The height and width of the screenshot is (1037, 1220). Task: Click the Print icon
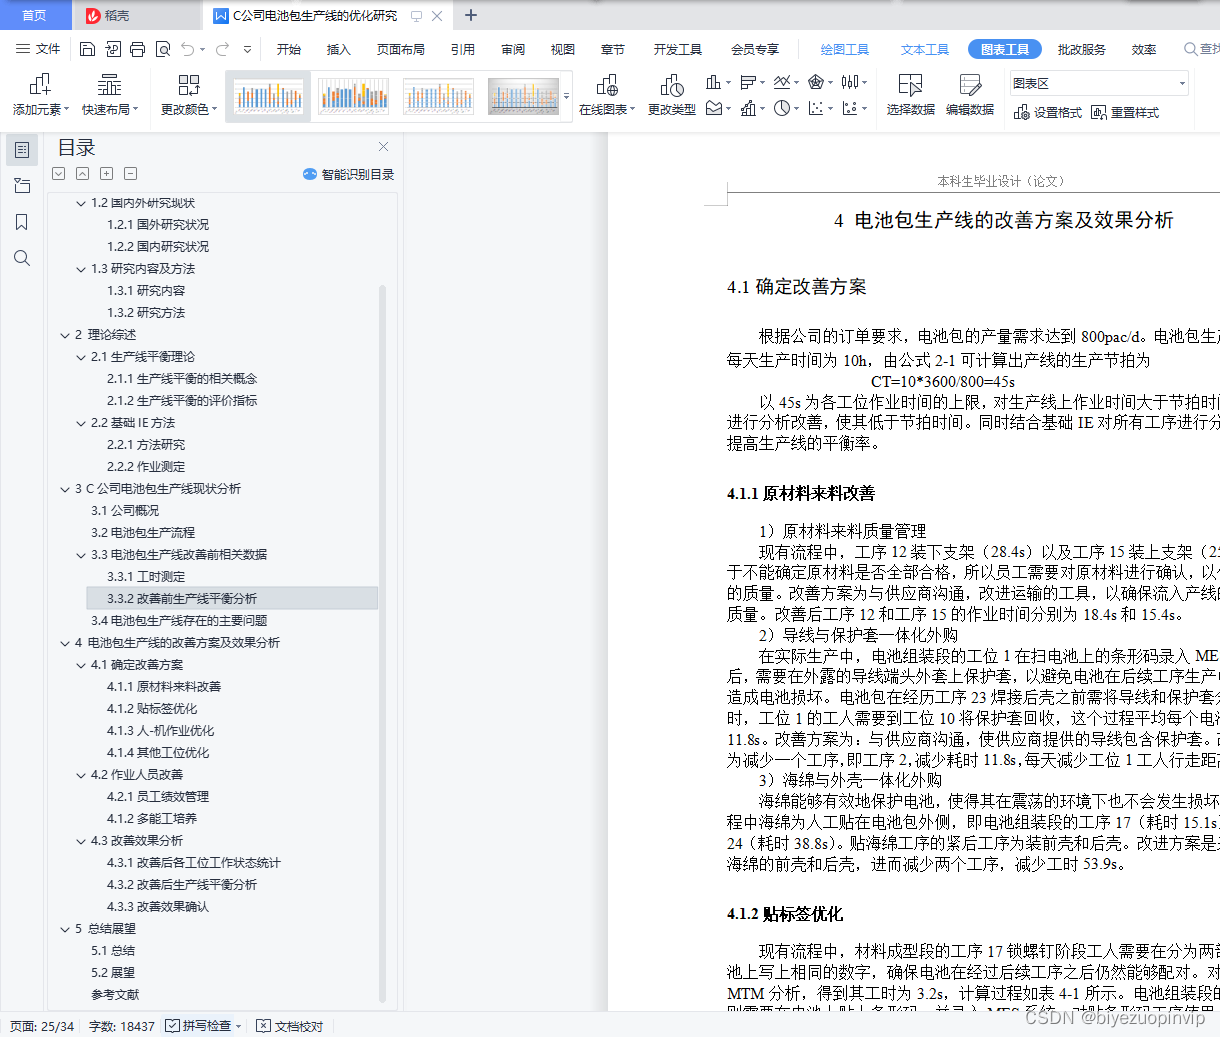tap(137, 49)
